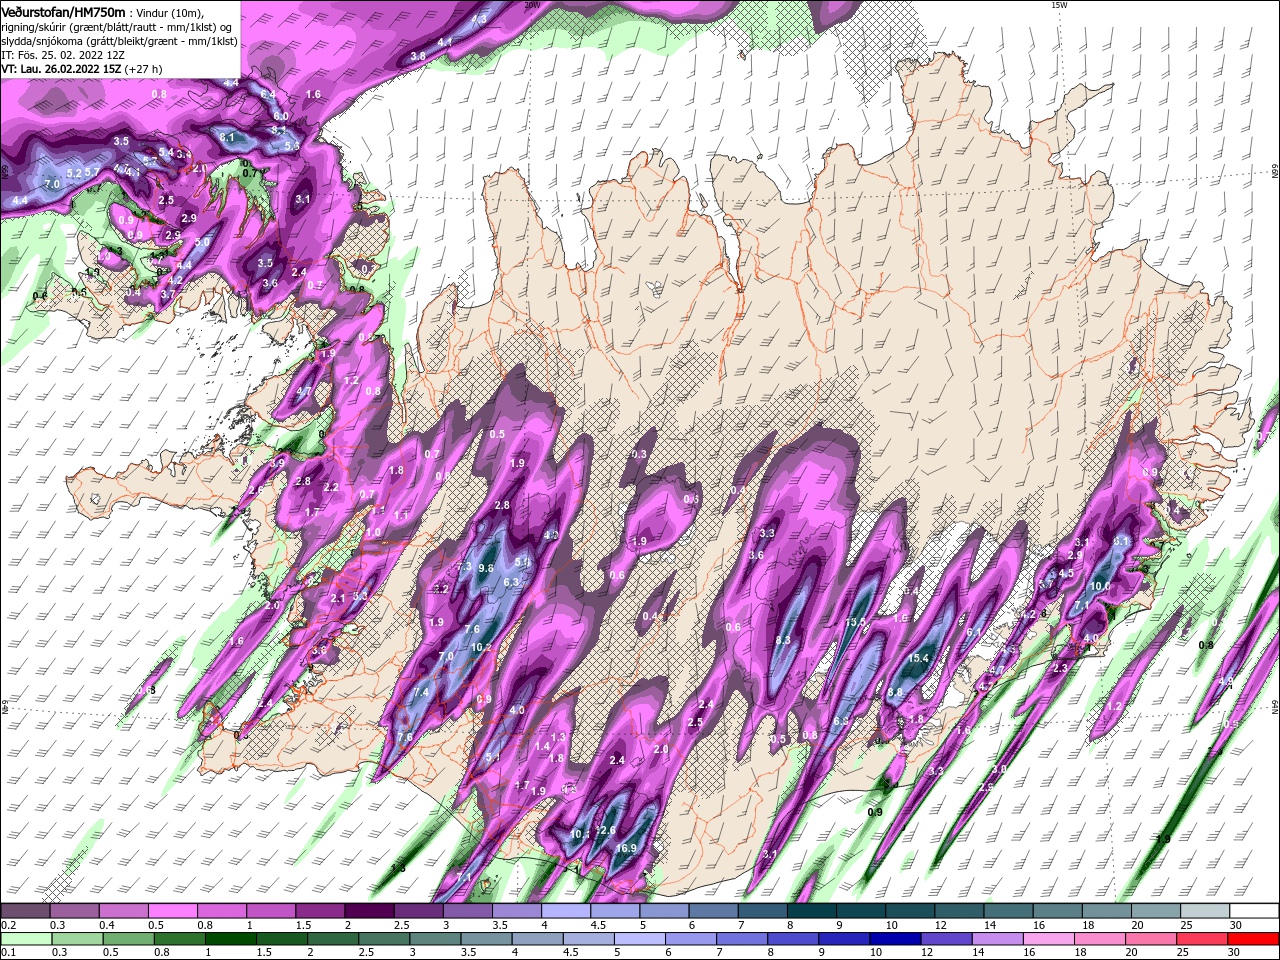Click the 7.4 precipitation value on the map
Screen dimensions: 1280x960
[421, 692]
